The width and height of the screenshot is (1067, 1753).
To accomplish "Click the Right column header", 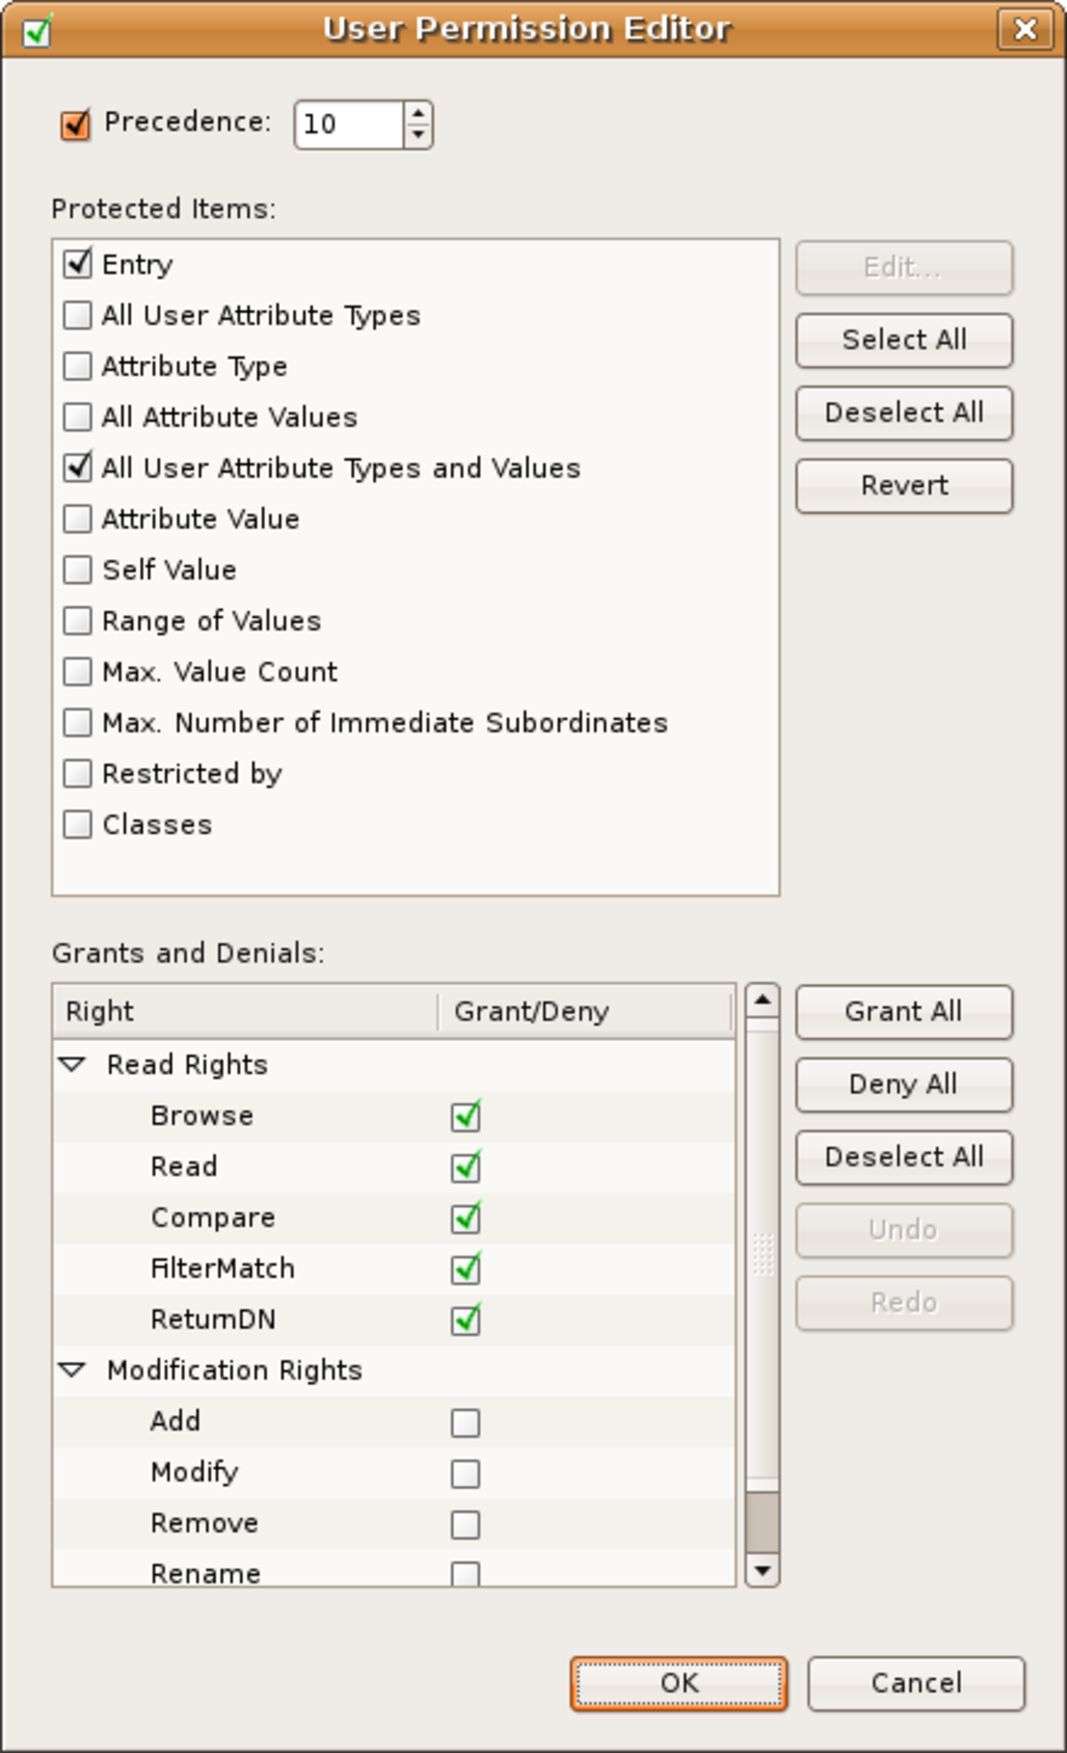I will coord(245,1011).
